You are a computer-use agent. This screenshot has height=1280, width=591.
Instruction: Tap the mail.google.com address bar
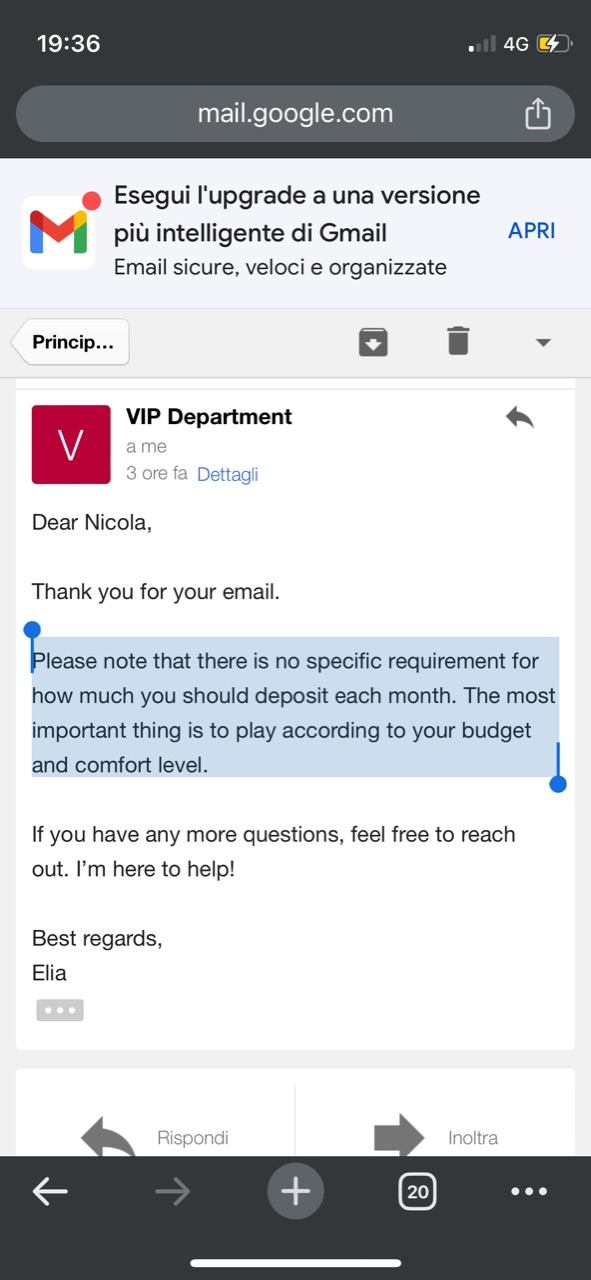tap(295, 113)
